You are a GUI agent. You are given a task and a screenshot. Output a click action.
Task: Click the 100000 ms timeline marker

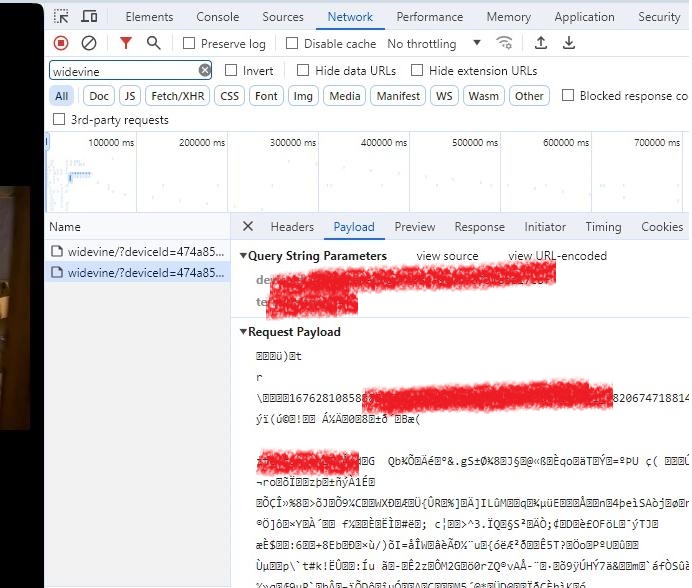[x=111, y=142]
